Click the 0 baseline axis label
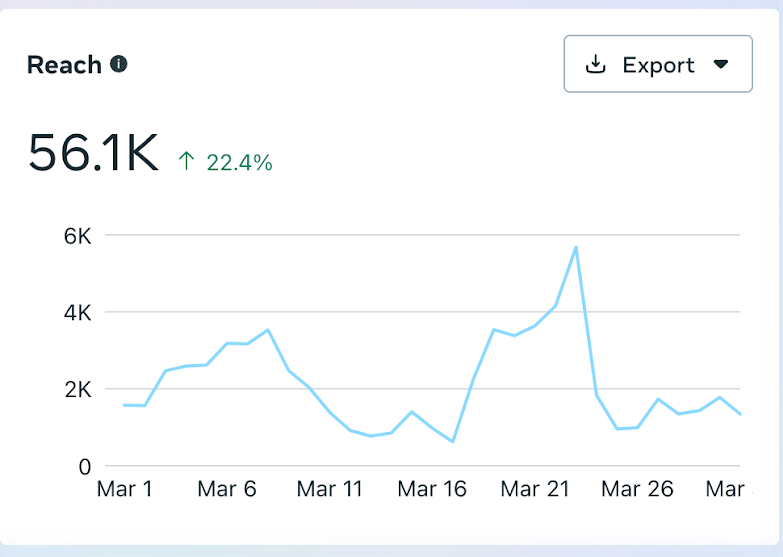This screenshot has width=783, height=557. tap(85, 466)
